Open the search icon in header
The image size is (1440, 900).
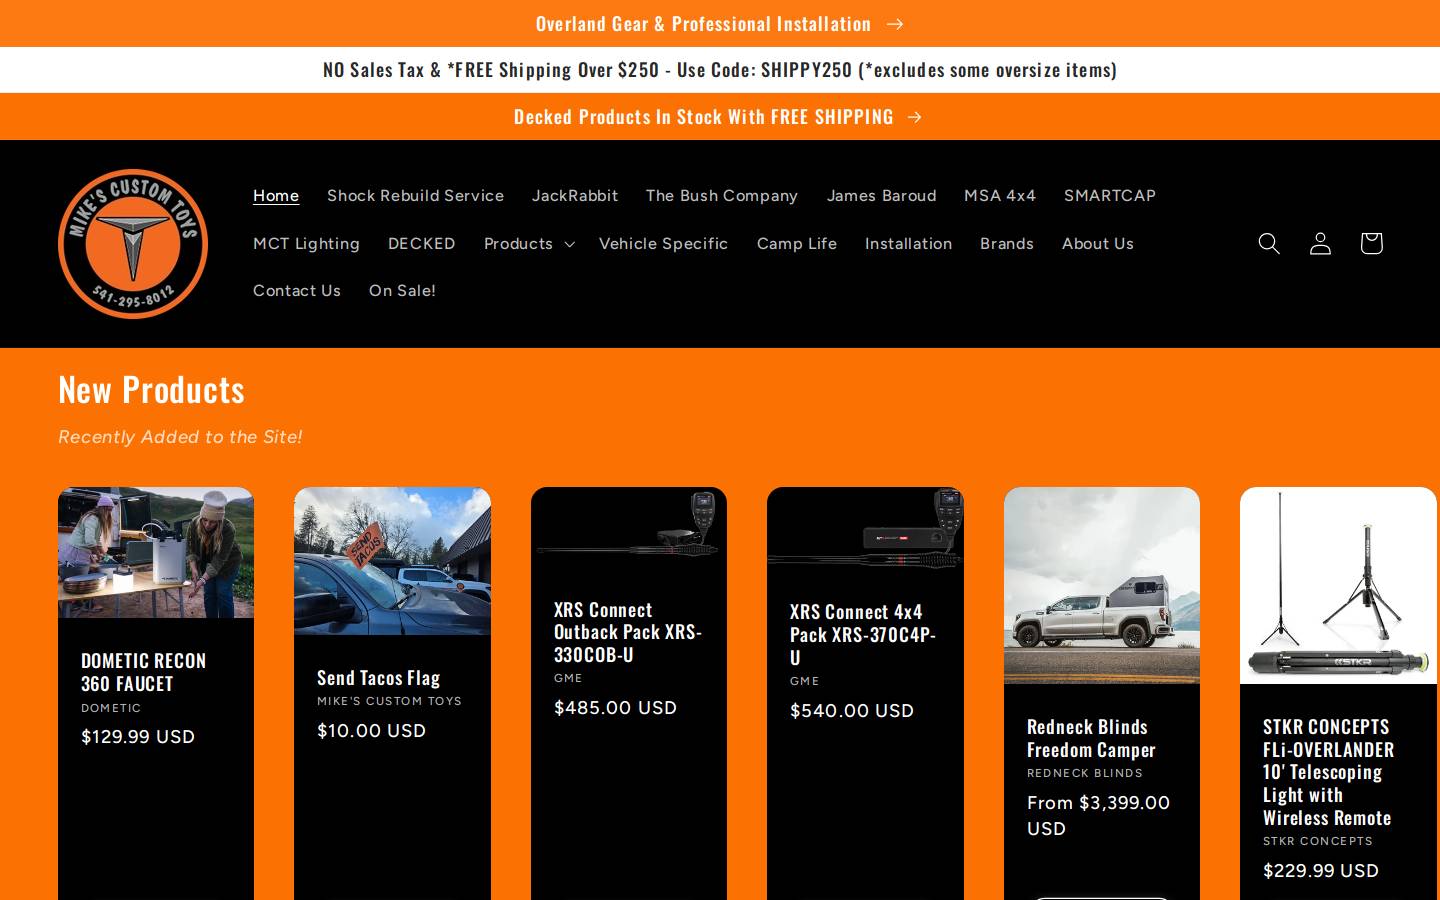[1269, 243]
